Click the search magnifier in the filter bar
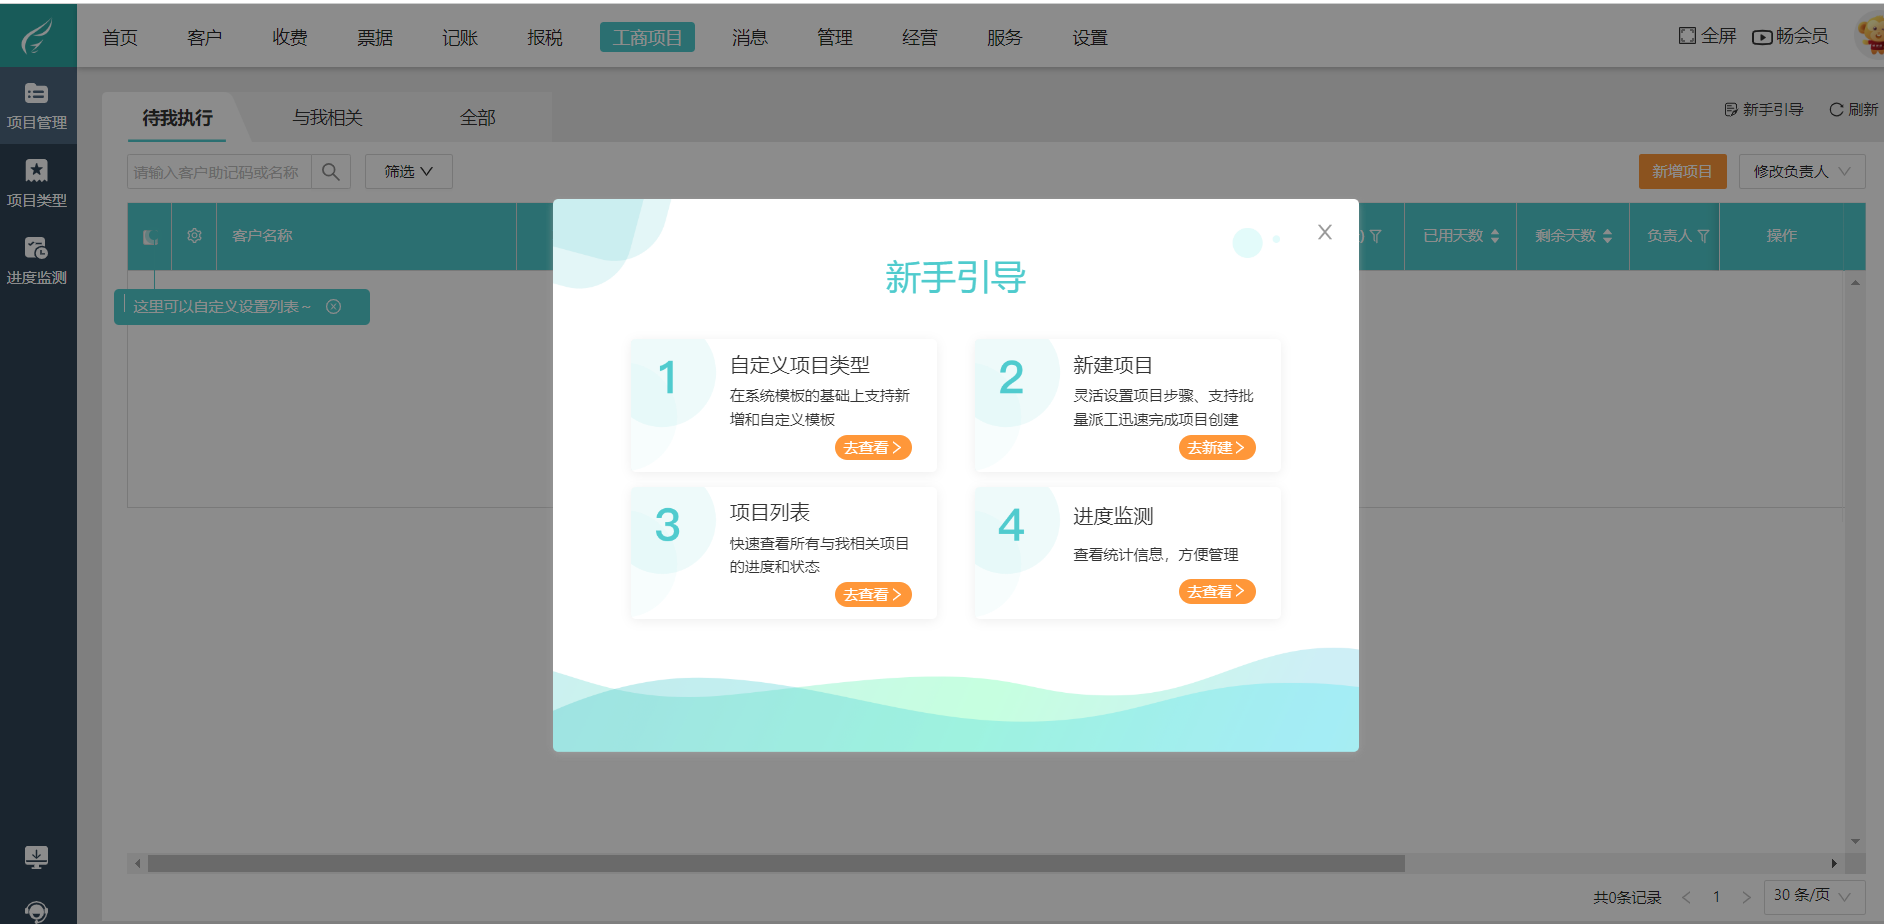Viewport: 1884px width, 924px height. click(x=331, y=171)
